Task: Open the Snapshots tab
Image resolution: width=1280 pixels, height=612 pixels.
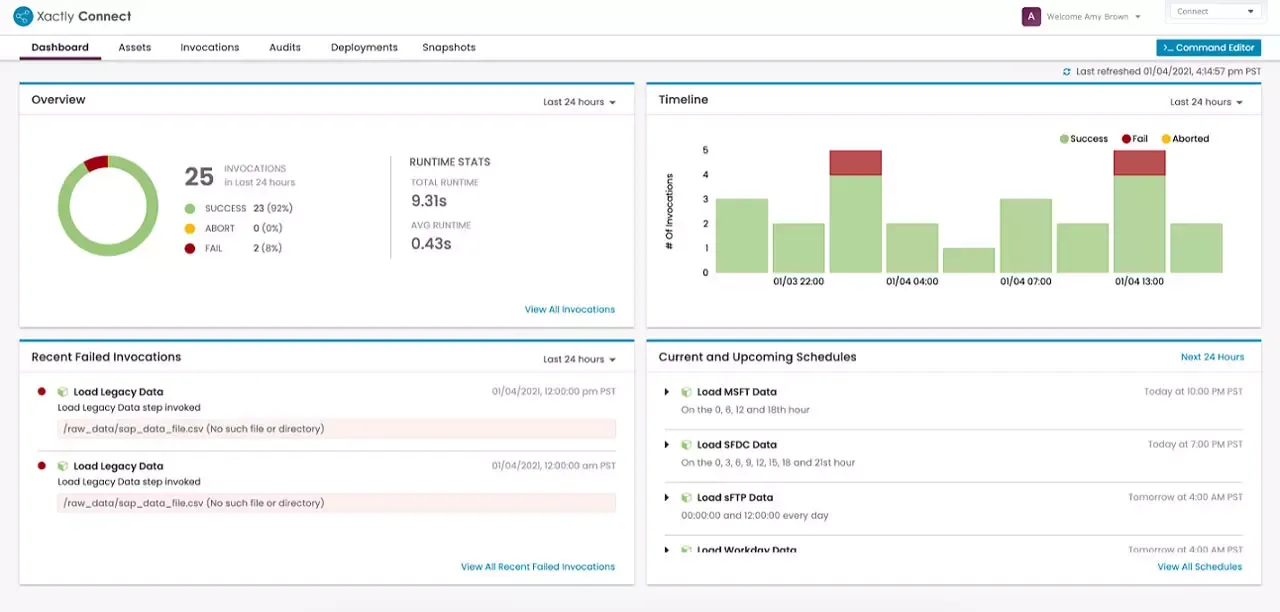Action: (x=448, y=47)
